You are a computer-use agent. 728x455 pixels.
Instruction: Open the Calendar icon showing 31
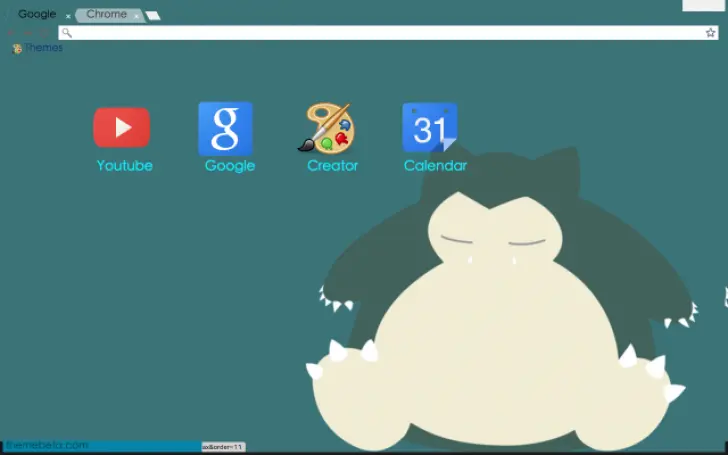(x=429, y=128)
